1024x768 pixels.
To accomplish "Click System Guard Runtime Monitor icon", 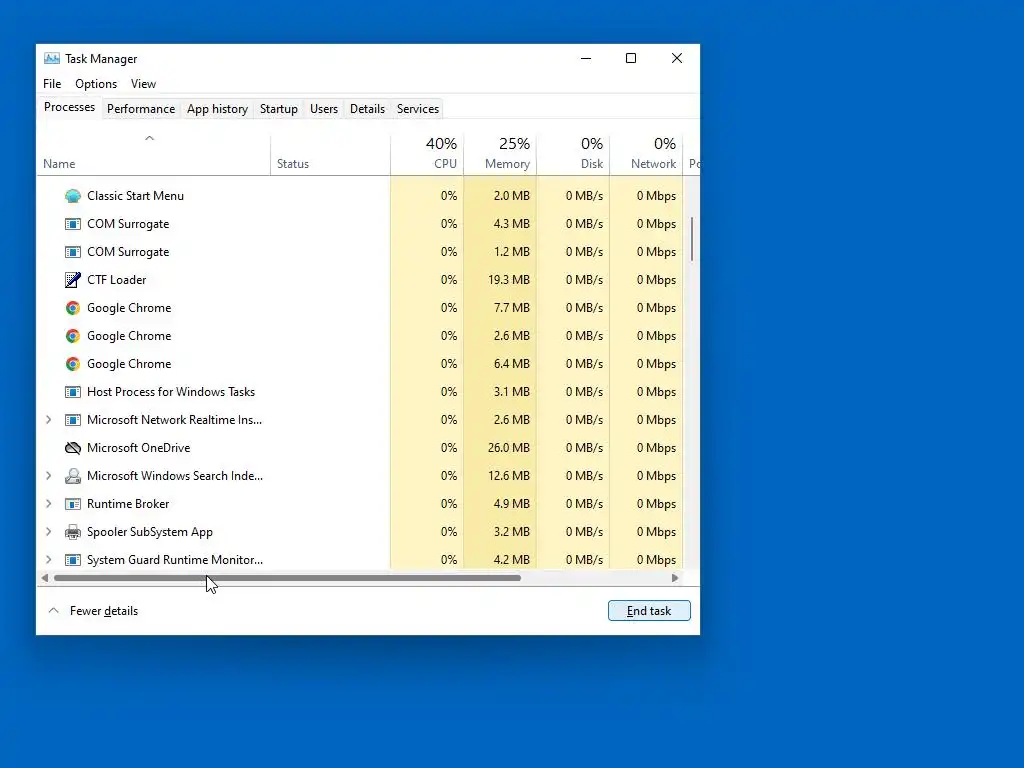I will 72,560.
